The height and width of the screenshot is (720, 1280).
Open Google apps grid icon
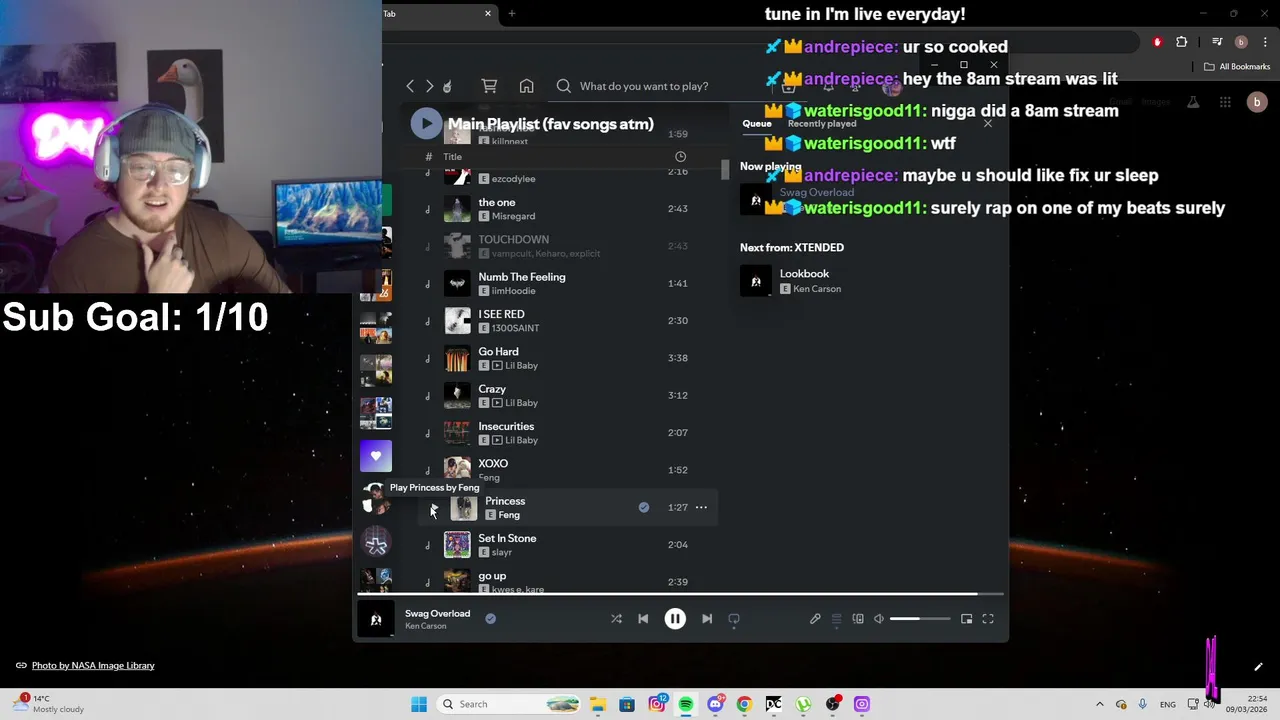coord(1225,102)
